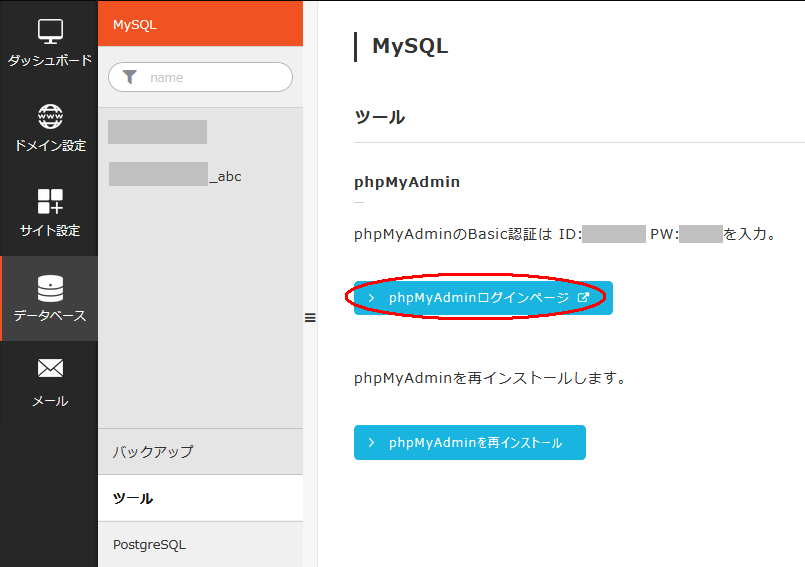Viewport: 805px width, 567px height.
Task: Click the ドメイン設定 label in sidebar
Action: [x=50, y=146]
